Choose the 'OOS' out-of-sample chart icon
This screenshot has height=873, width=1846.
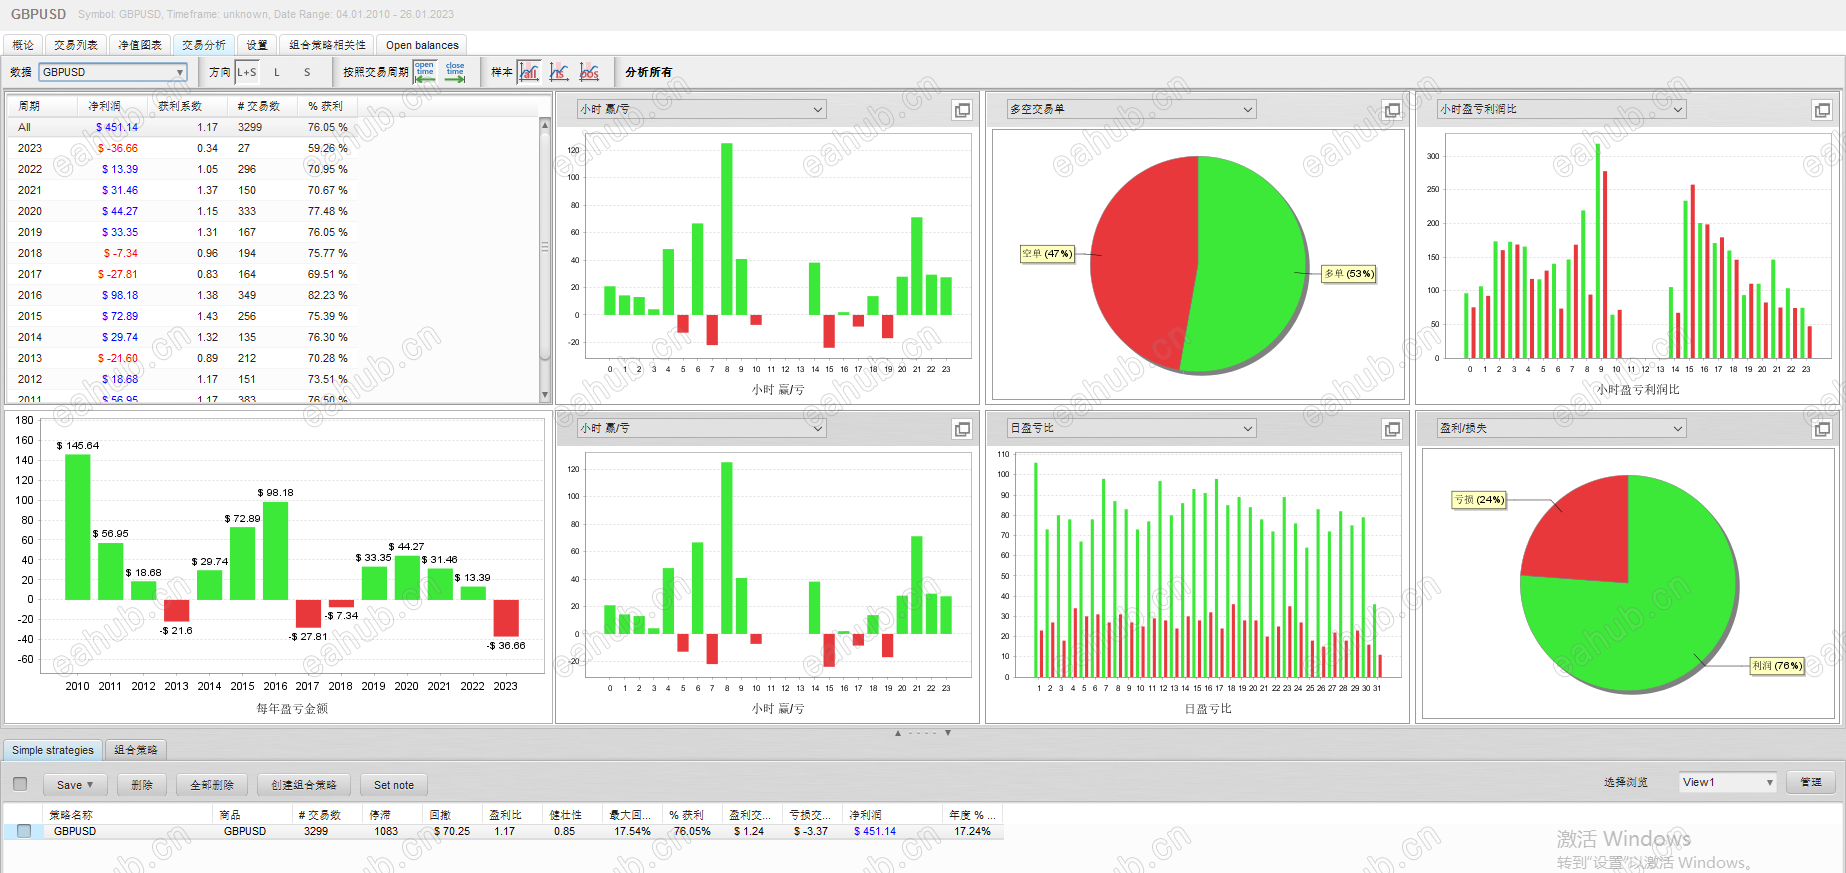click(x=590, y=72)
